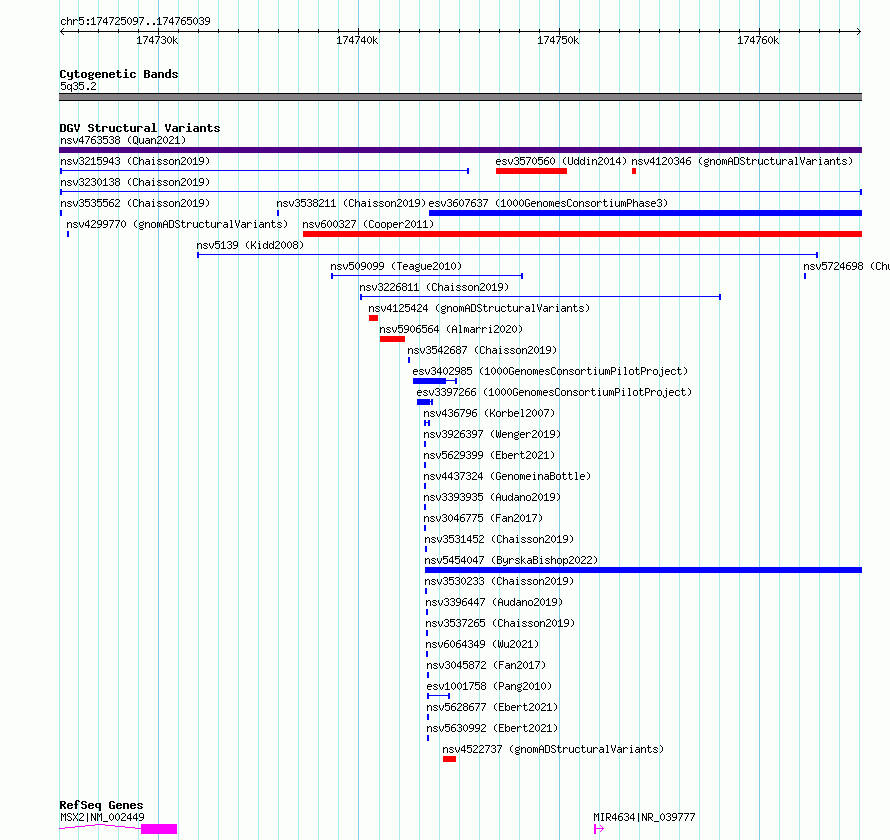Click the 174740k ruler tick label
The height and width of the screenshot is (840, 890).
click(x=357, y=40)
